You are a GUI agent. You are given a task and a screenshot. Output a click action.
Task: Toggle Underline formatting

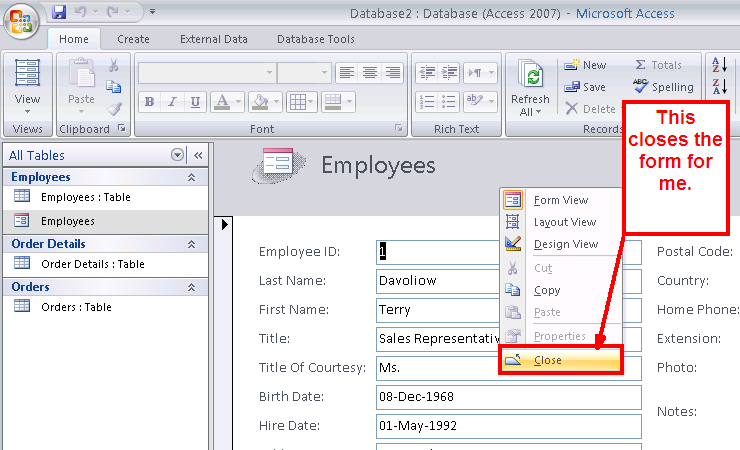point(195,102)
